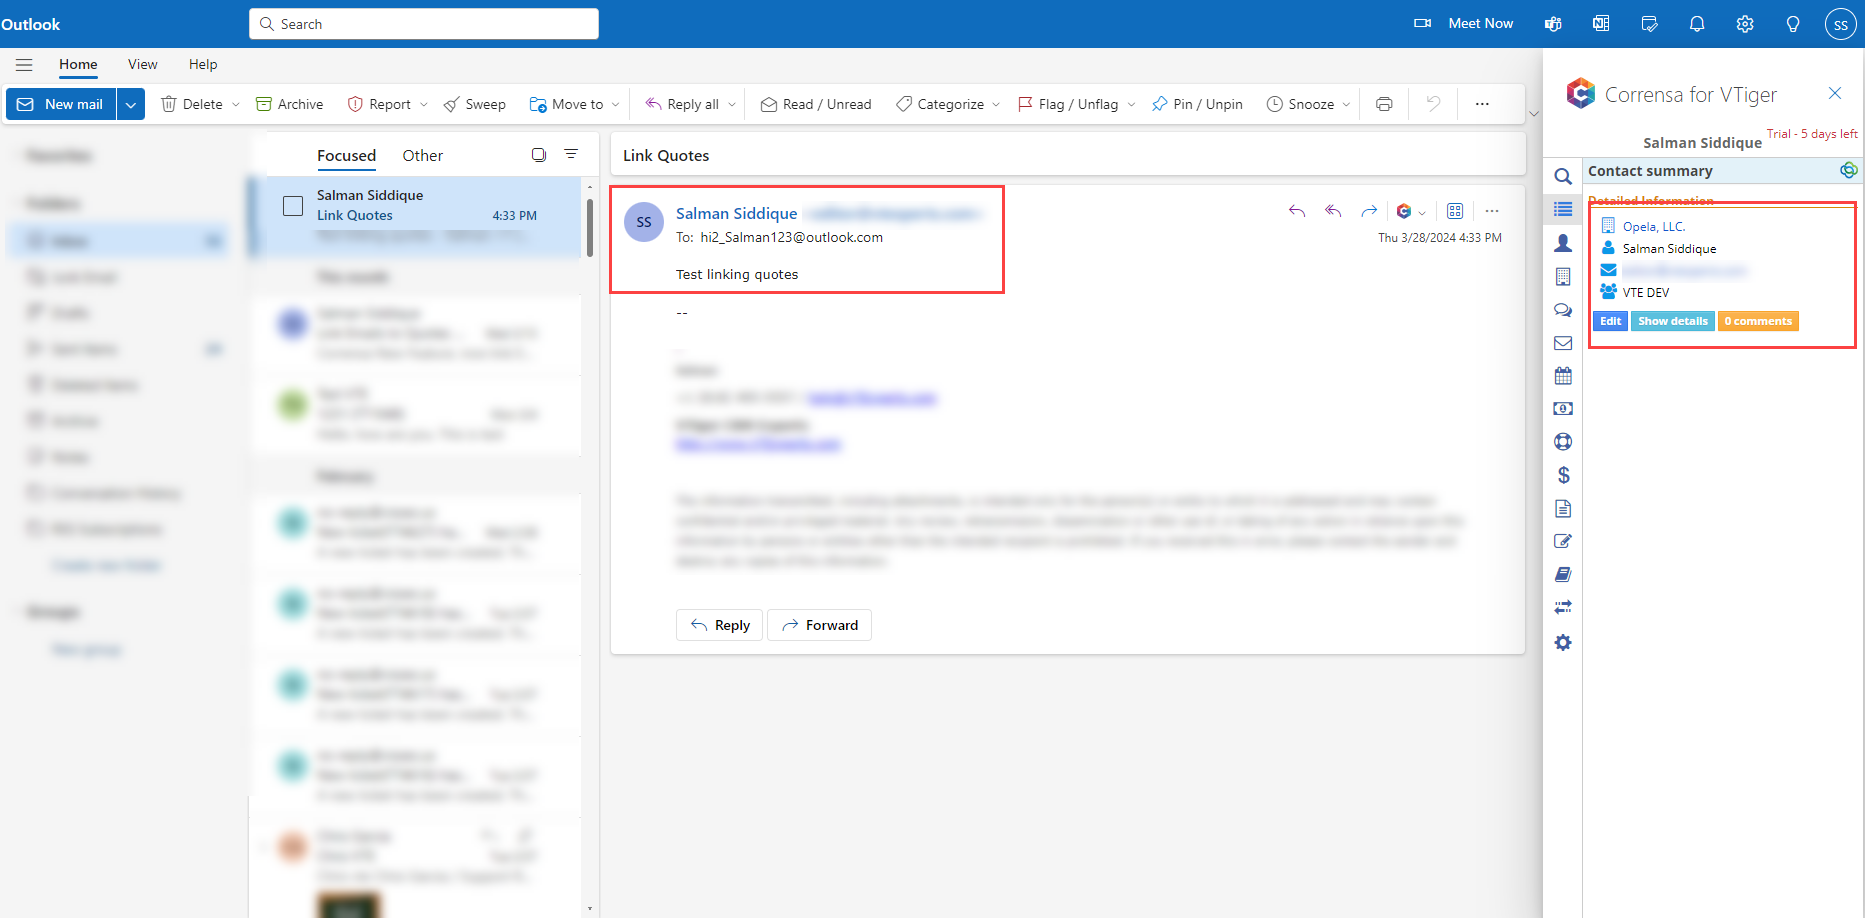This screenshot has height=918, width=1865.
Task: Click the New mail button
Action: pos(61,104)
